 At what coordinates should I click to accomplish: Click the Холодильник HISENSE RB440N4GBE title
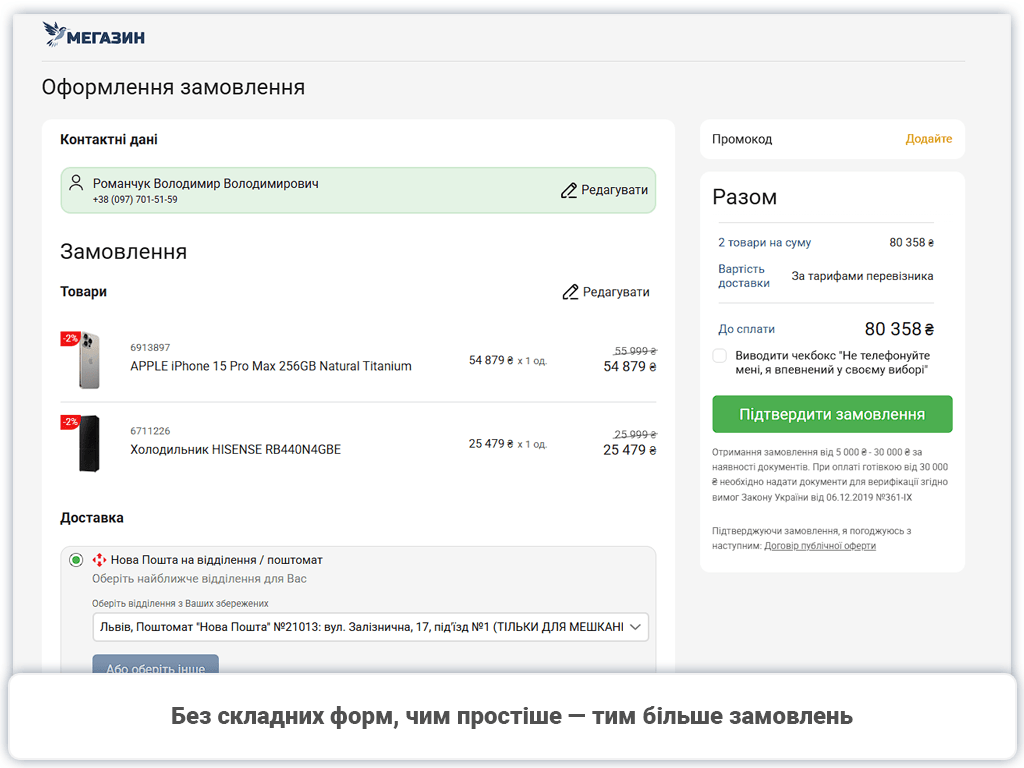(235, 449)
